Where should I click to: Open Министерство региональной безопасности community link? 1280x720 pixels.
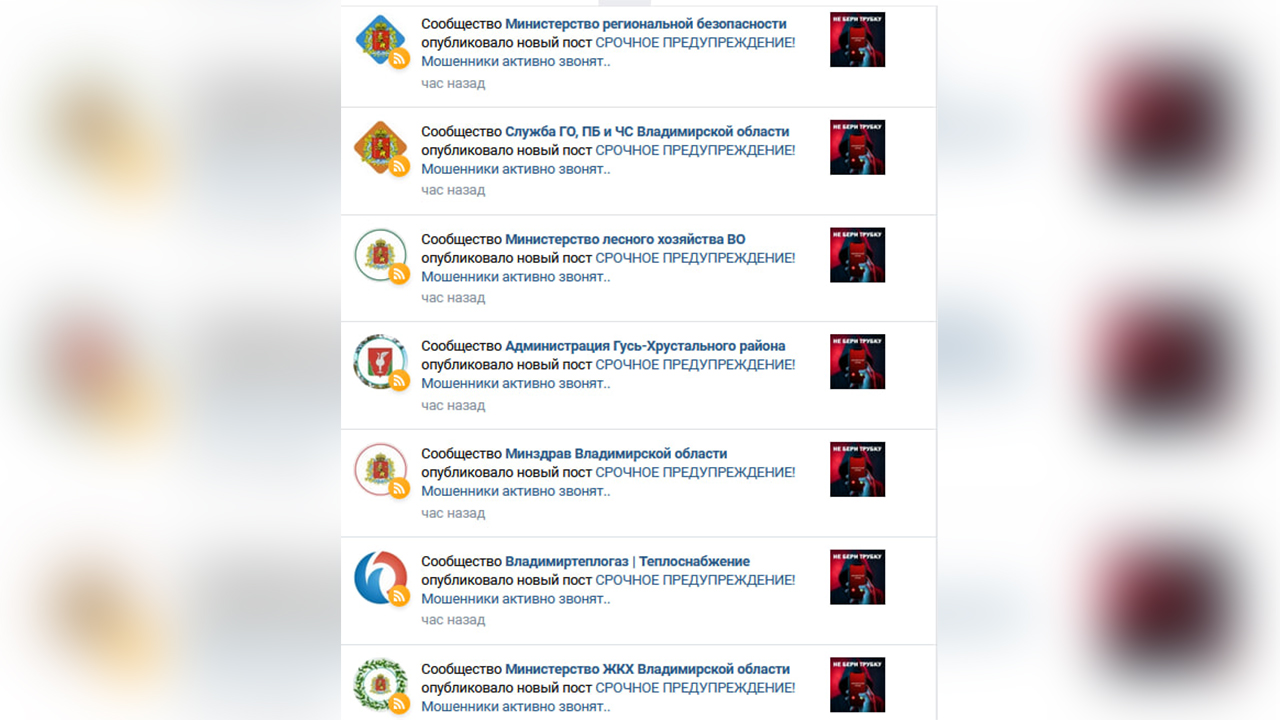point(646,24)
